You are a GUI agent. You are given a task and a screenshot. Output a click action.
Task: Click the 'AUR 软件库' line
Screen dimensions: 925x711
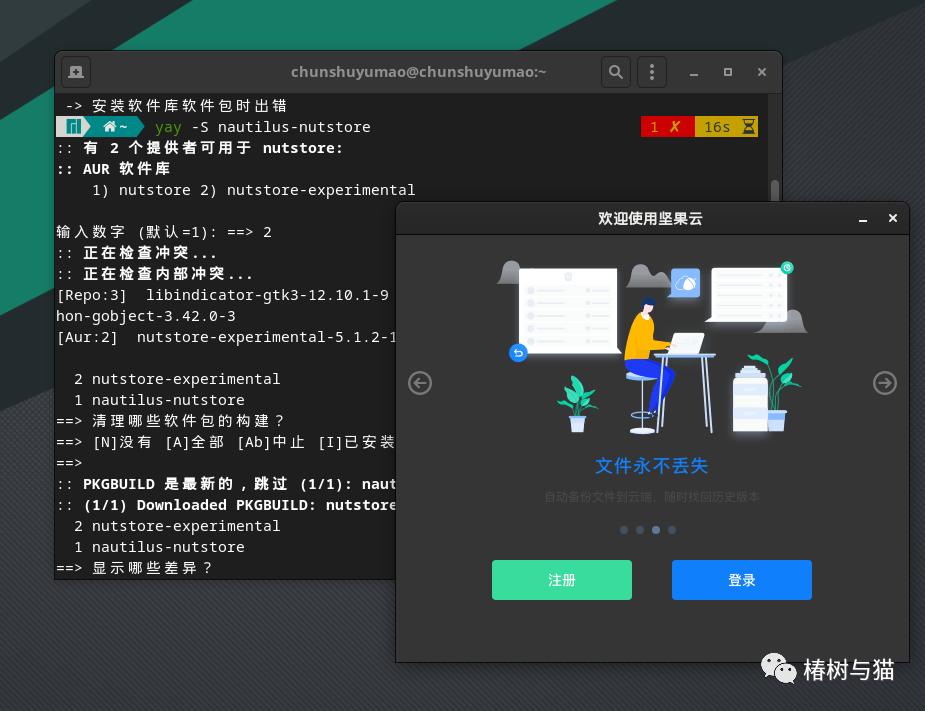114,169
